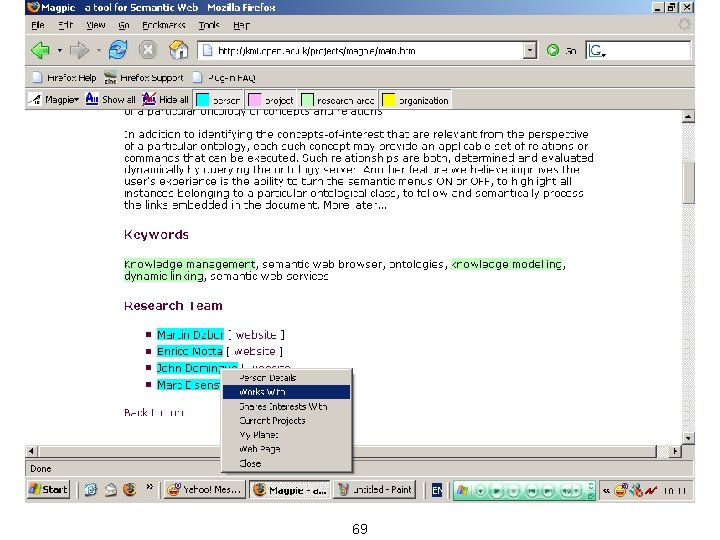Open Firefox Help bookmark
This screenshot has width=720, height=540.
[x=64, y=78]
